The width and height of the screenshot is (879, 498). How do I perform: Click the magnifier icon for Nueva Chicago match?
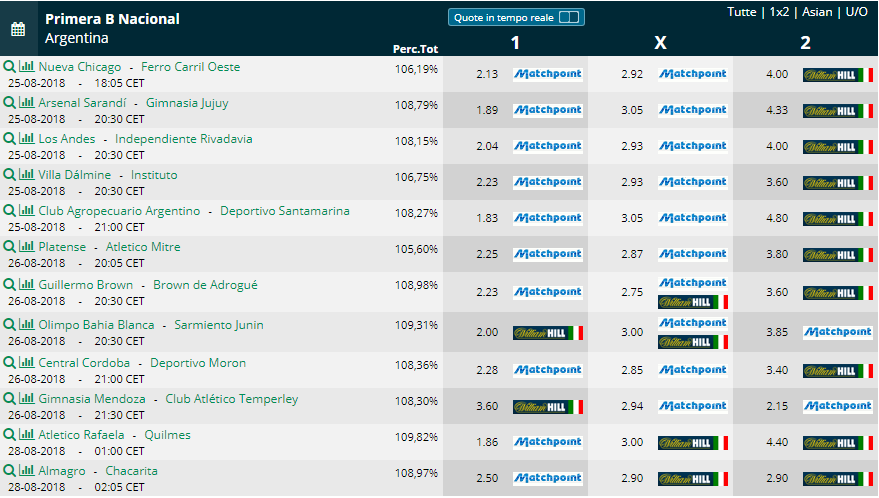(x=9, y=67)
